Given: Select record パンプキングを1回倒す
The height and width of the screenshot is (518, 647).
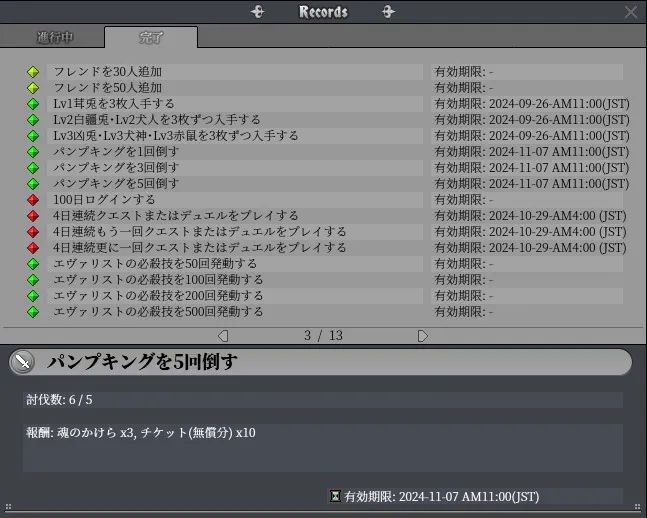Looking at the screenshot, I should pyautogui.click(x=235, y=152).
